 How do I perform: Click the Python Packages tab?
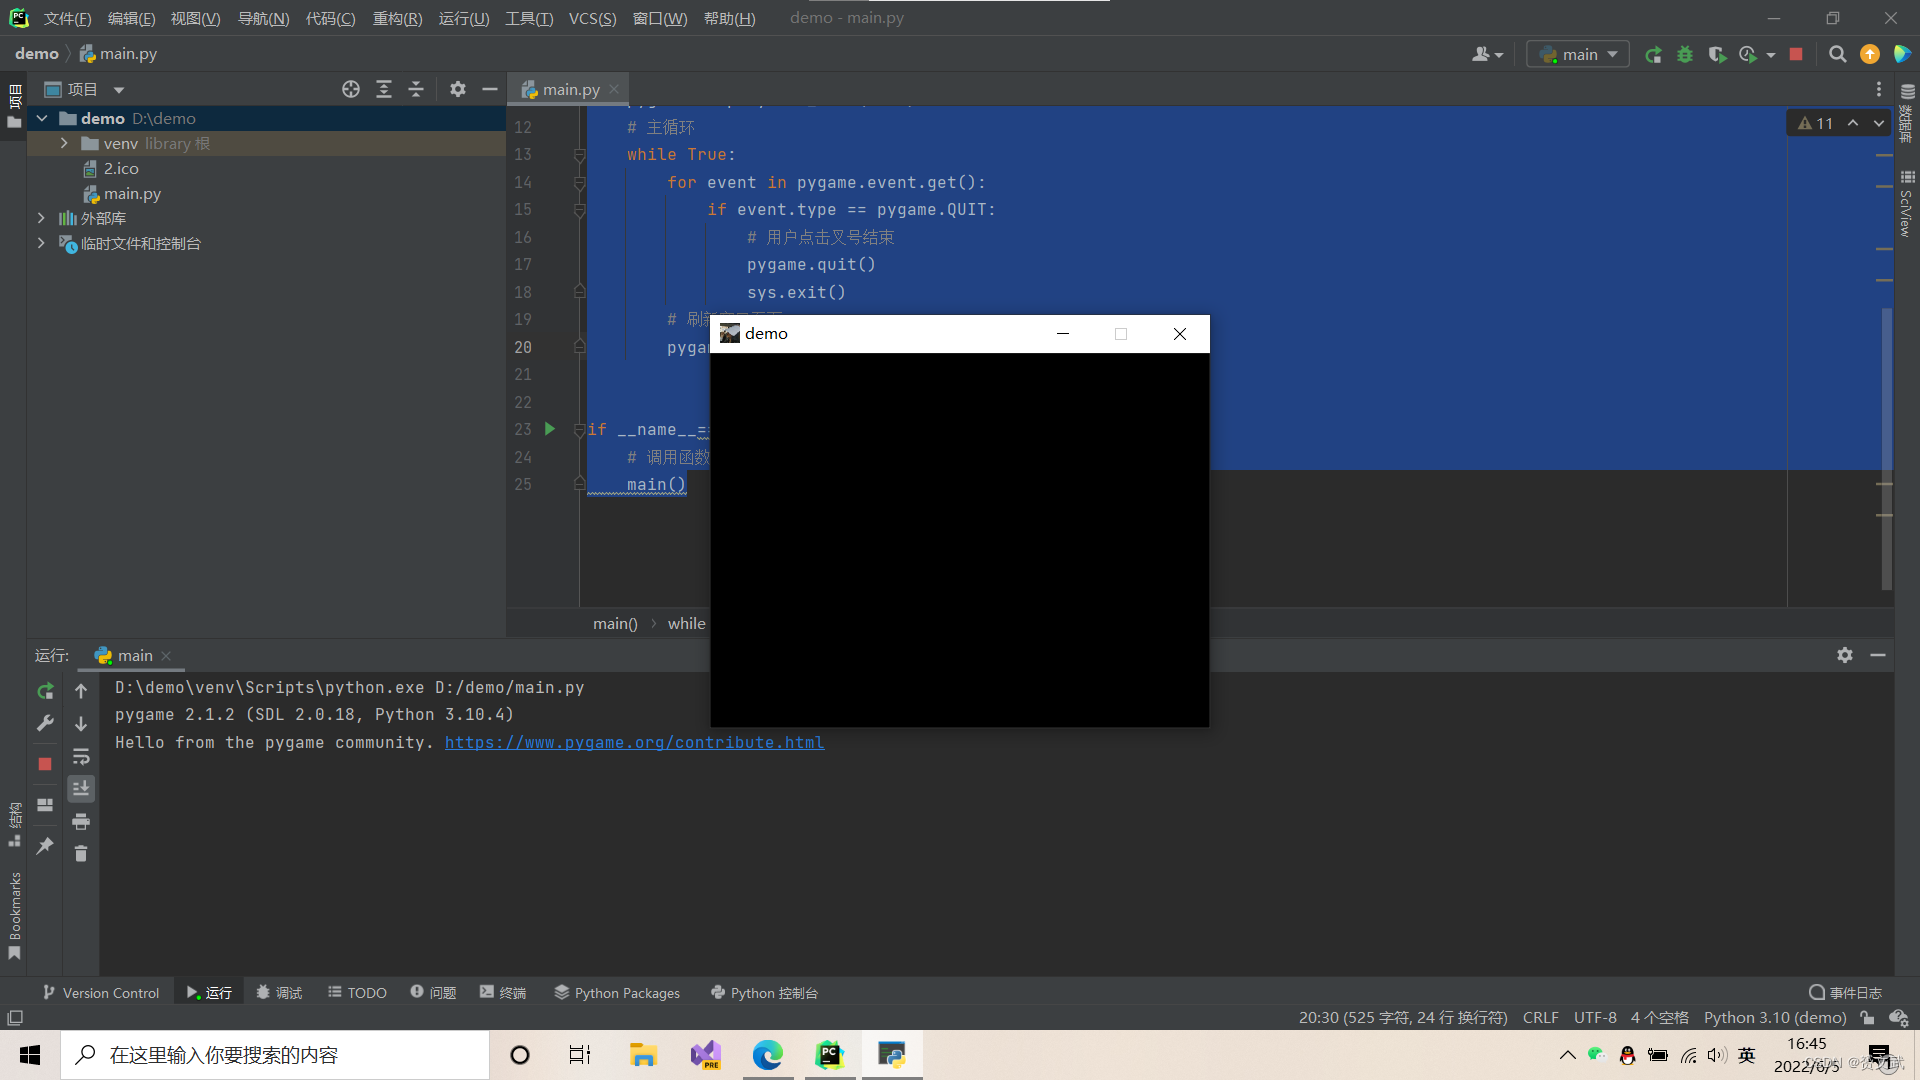pyautogui.click(x=616, y=992)
